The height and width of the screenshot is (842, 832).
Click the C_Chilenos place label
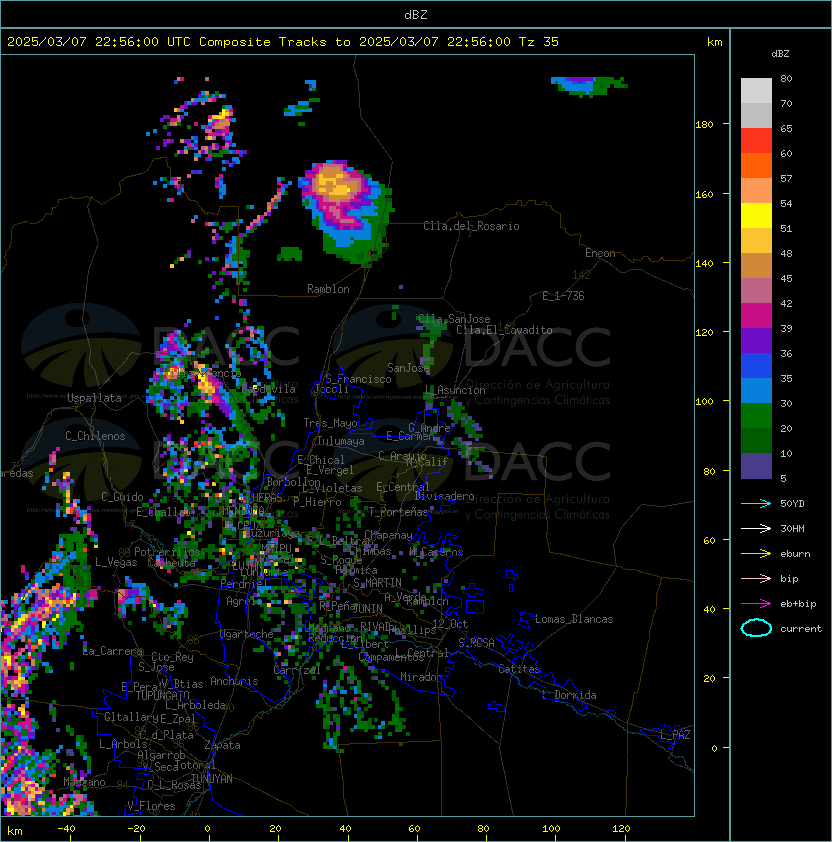point(95,436)
